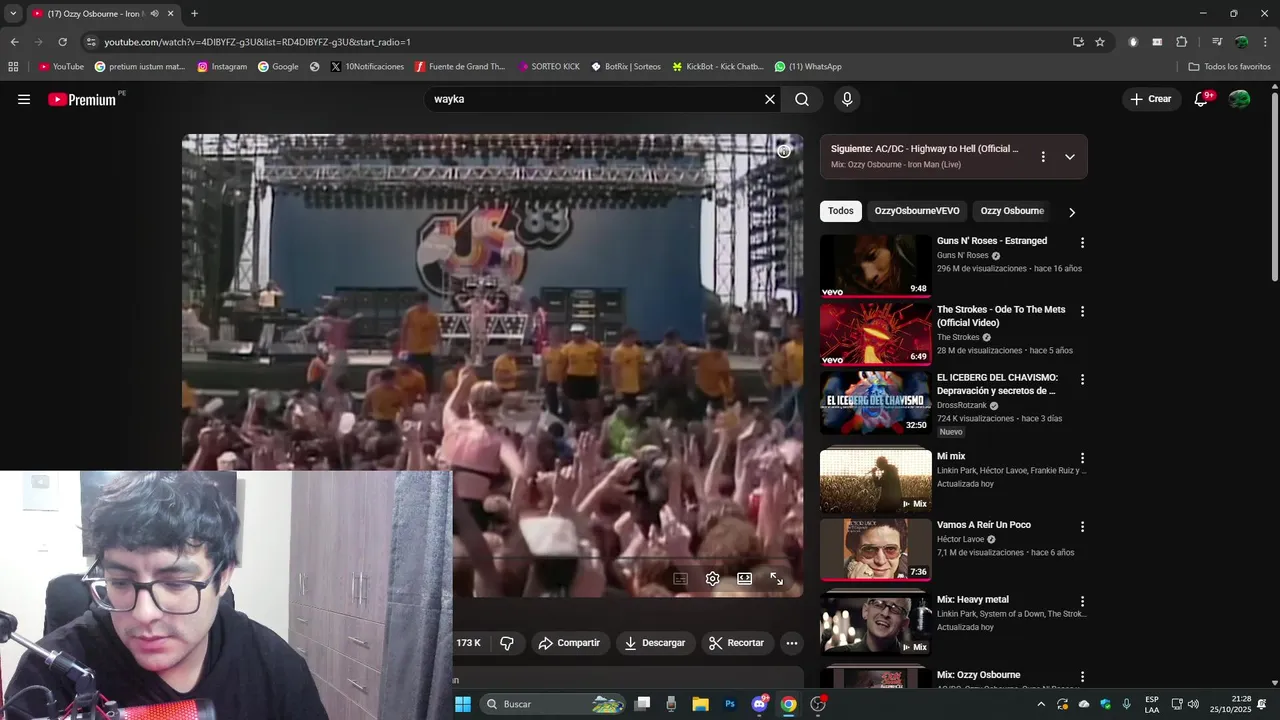Open Mix: Heavy metal thumbnail
1280x720 pixels.
tap(875, 624)
